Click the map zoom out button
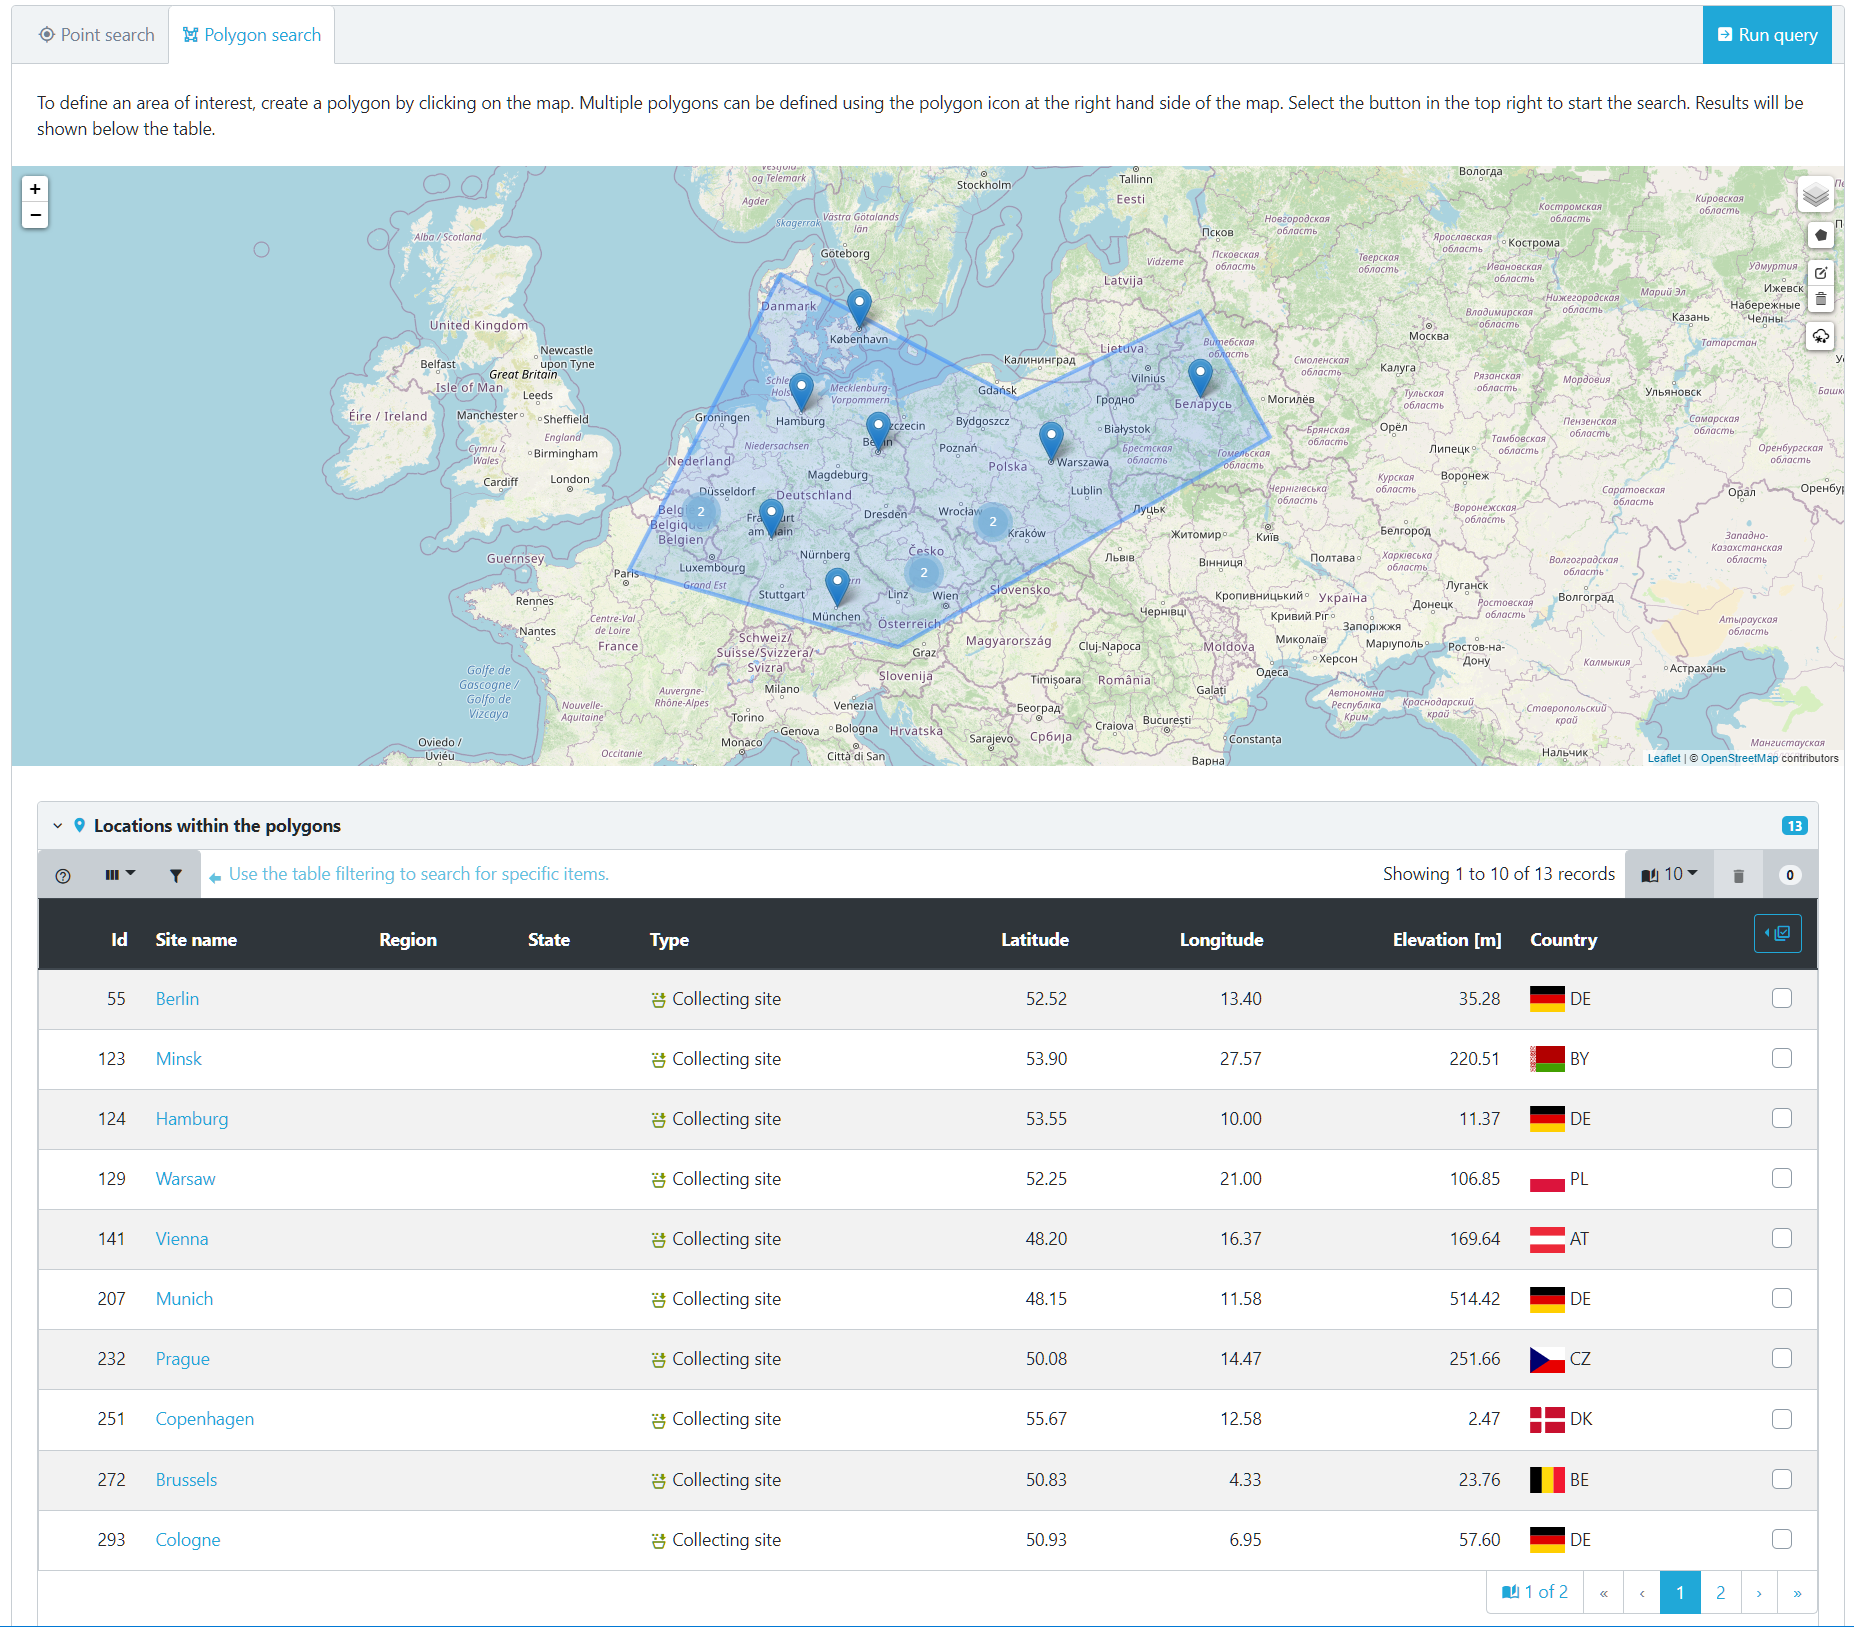Image resolution: width=1854 pixels, height=1627 pixels. [35, 215]
